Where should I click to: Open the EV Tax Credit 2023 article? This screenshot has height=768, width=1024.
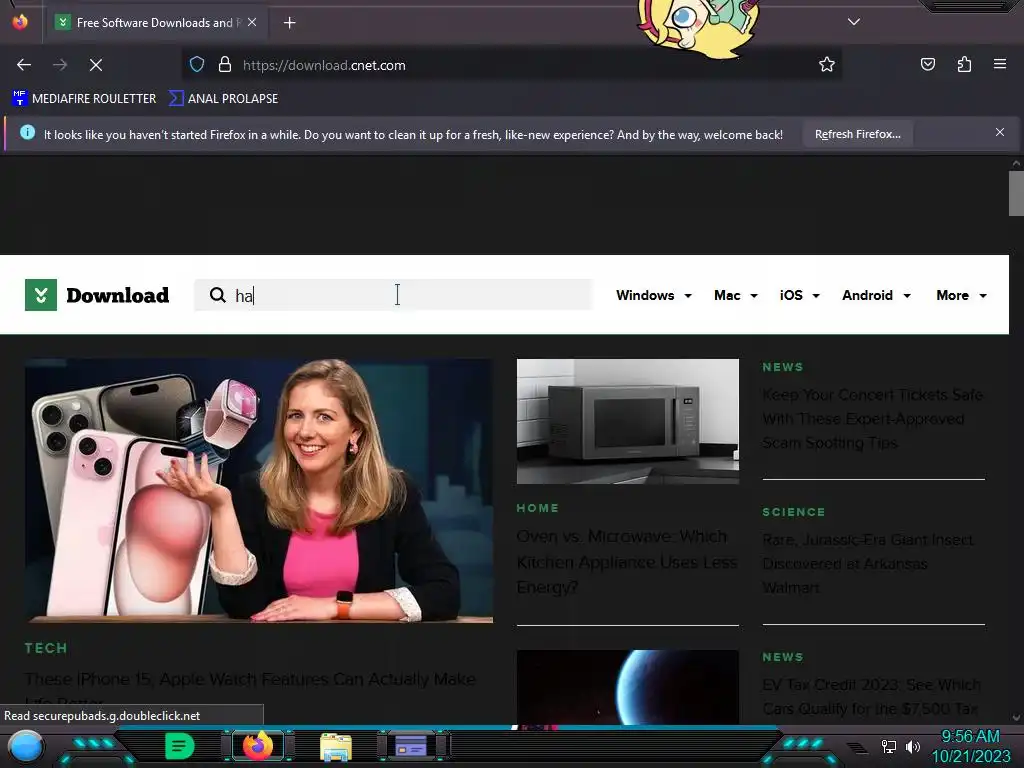(x=871, y=696)
